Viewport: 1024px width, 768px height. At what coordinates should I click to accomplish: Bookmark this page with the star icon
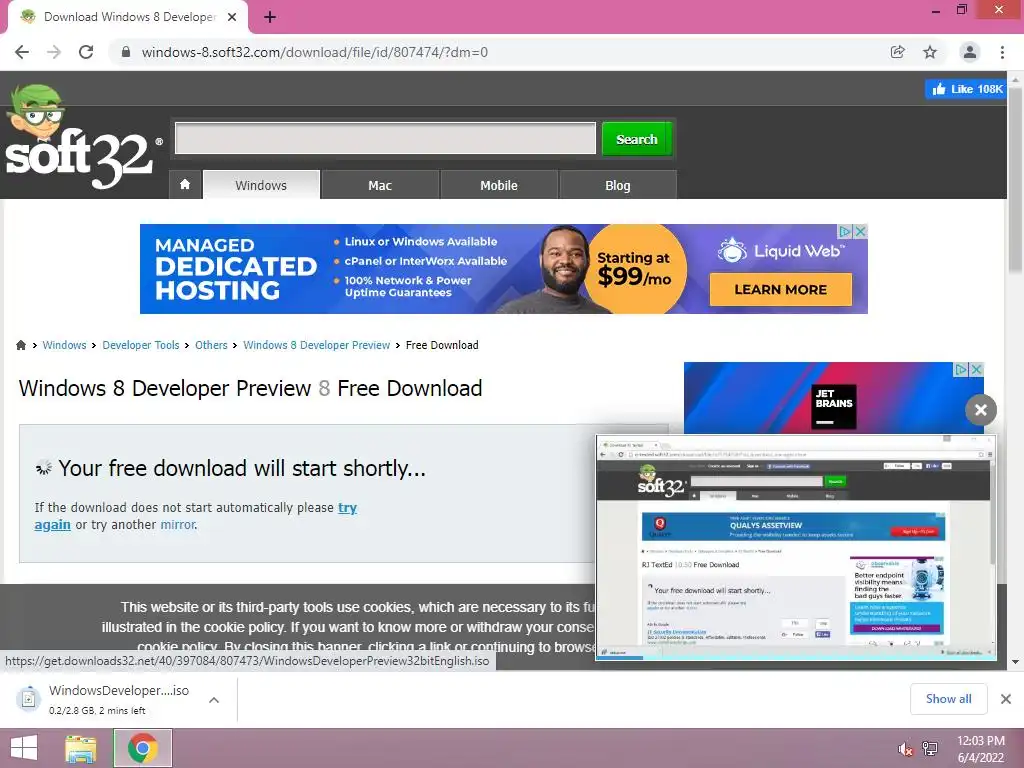930,52
